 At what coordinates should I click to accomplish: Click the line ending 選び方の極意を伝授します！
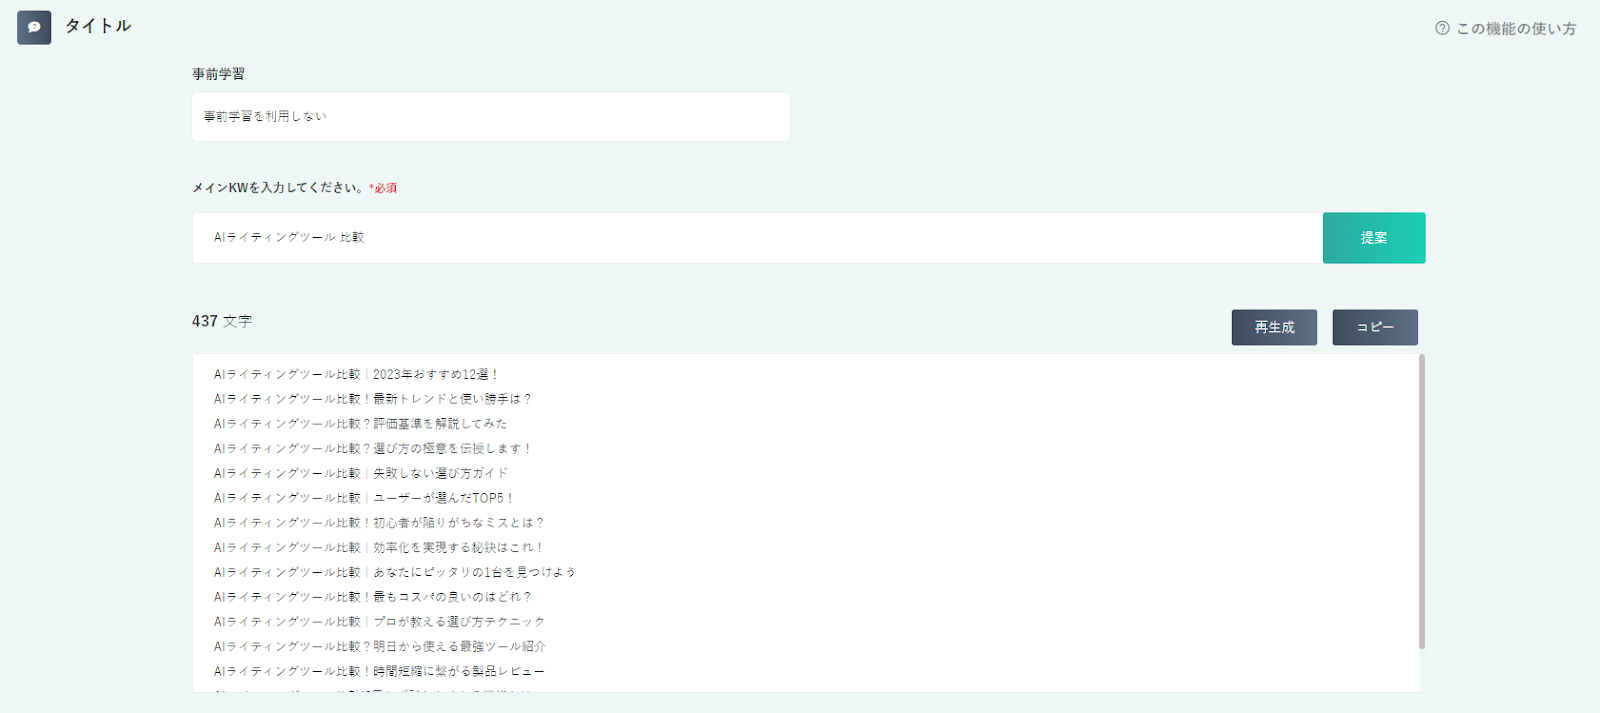click(373, 448)
